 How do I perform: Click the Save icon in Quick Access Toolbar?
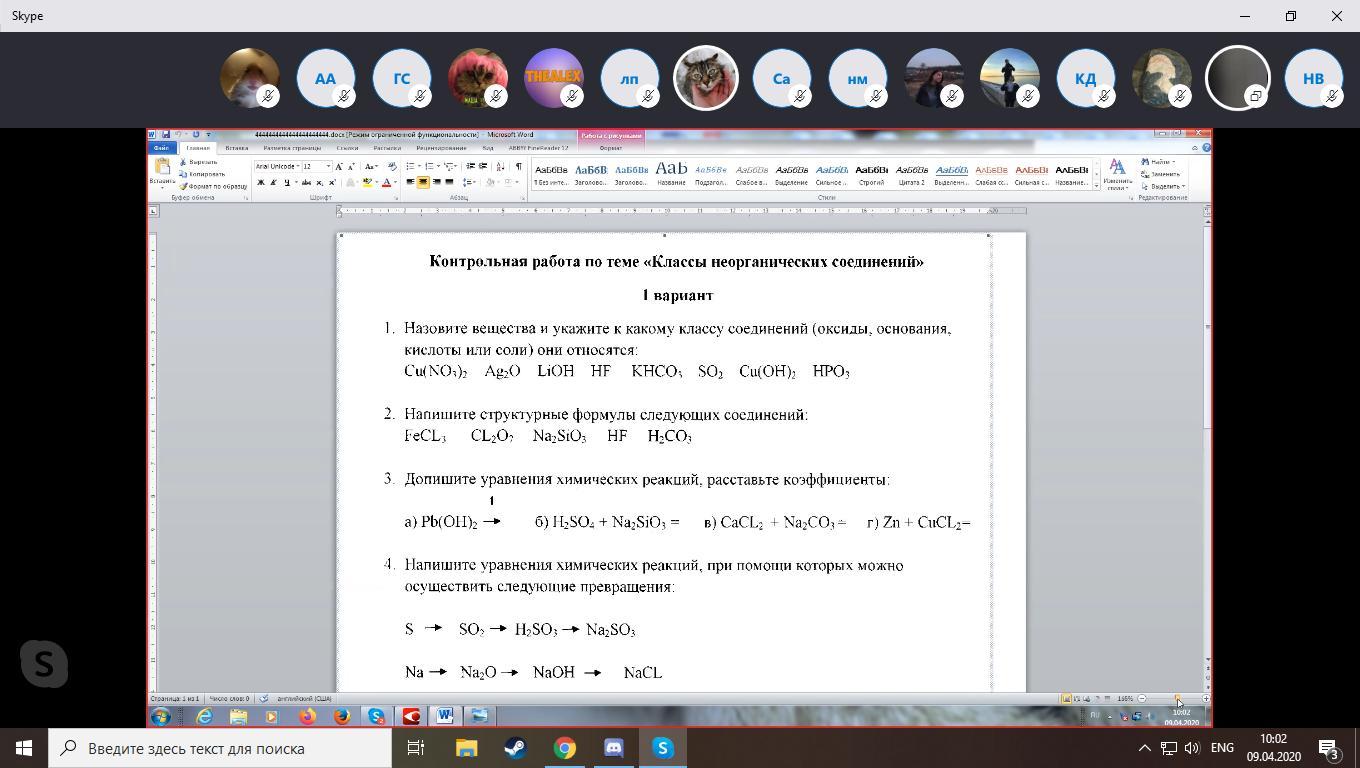[164, 134]
